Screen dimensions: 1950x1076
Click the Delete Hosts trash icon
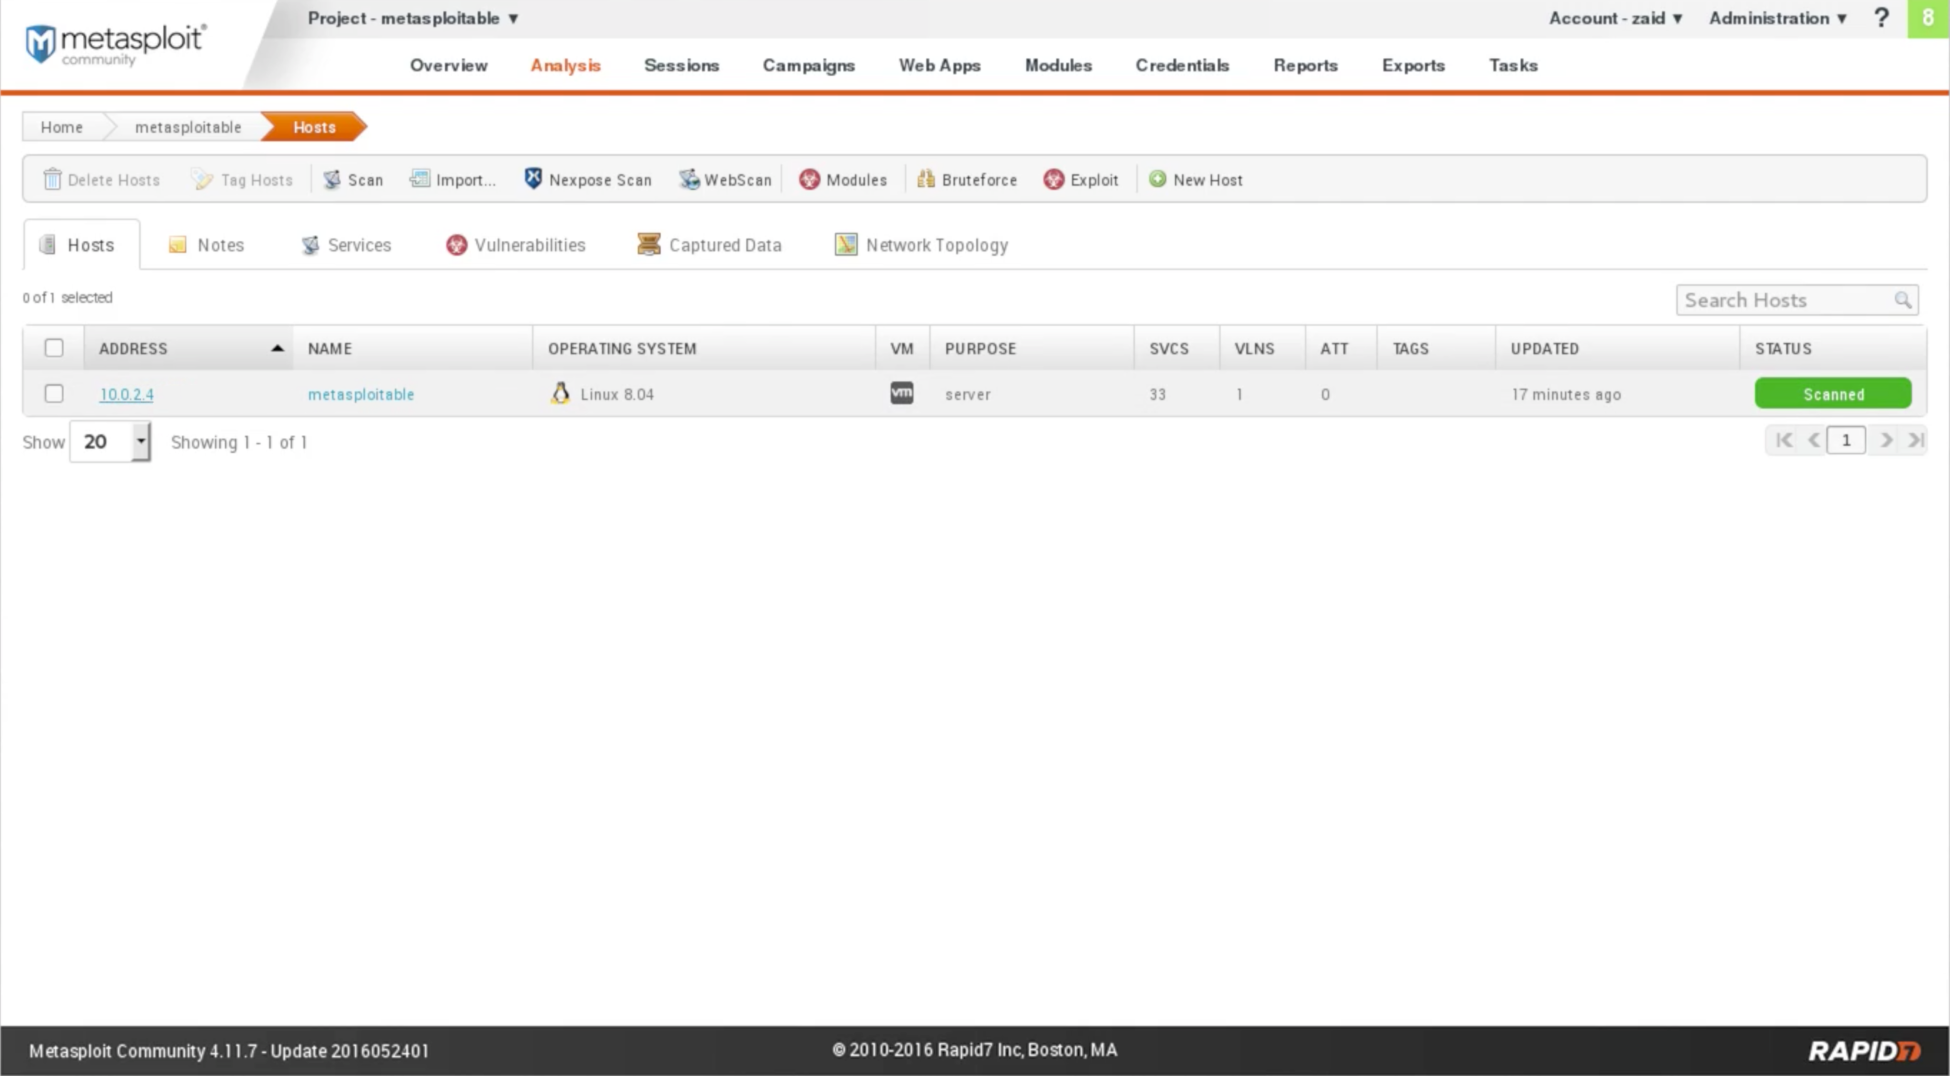coord(52,179)
